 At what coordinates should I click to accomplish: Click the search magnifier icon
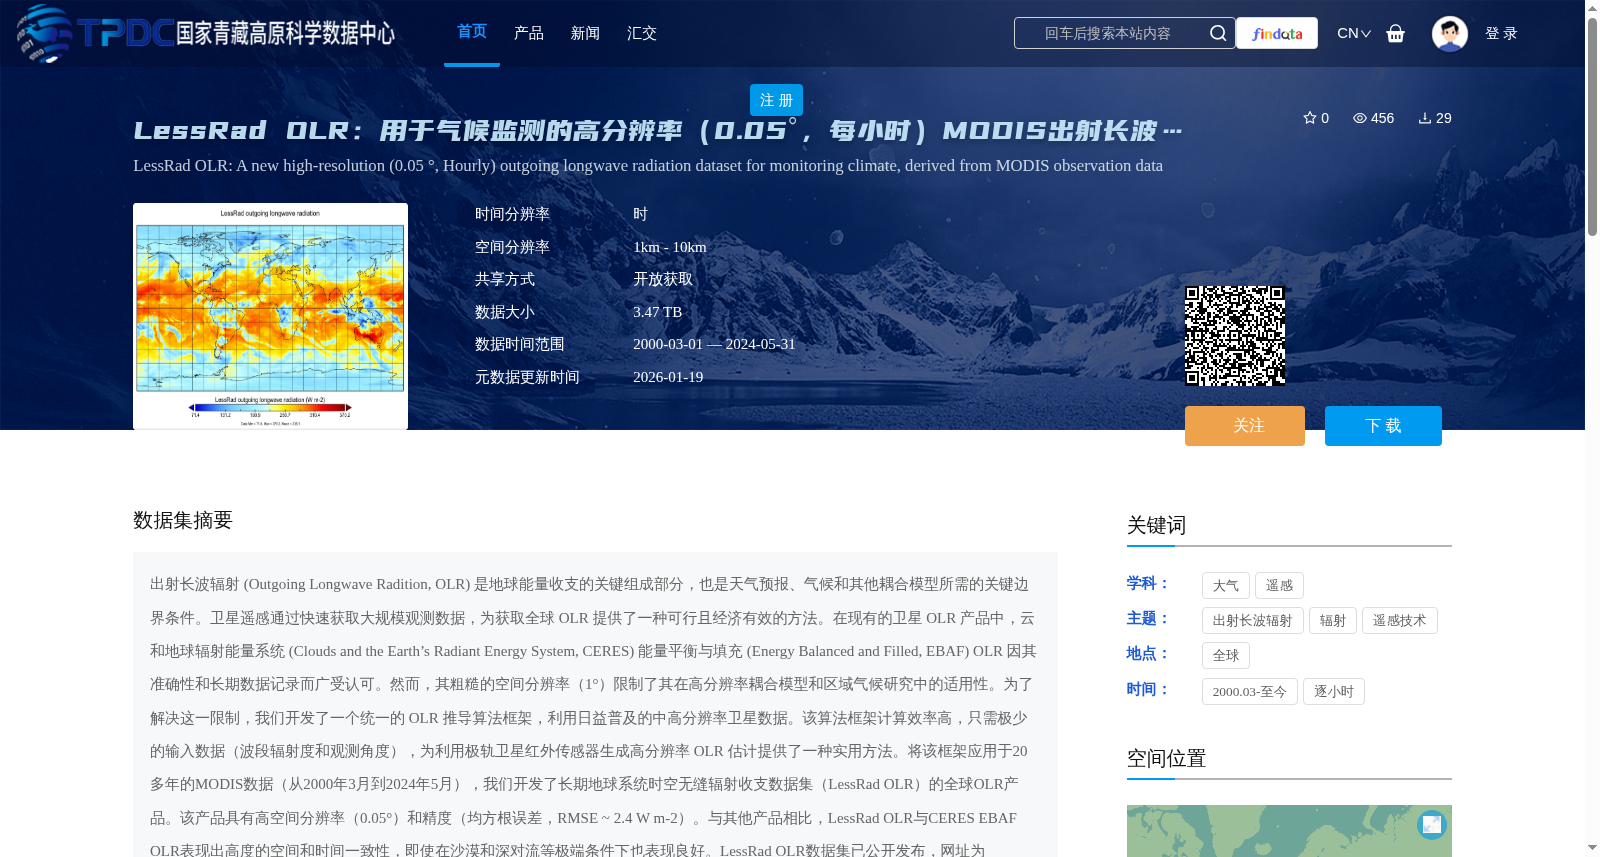pos(1218,33)
